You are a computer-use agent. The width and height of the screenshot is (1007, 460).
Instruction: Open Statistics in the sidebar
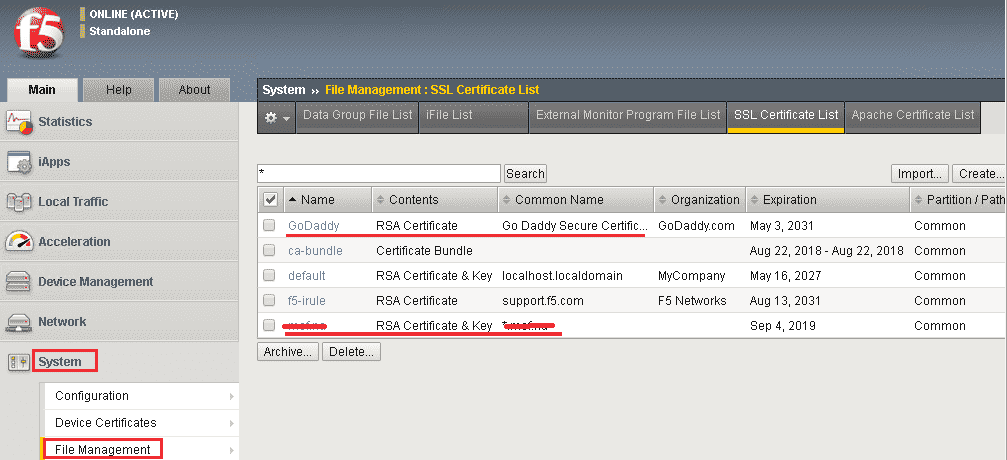(65, 121)
